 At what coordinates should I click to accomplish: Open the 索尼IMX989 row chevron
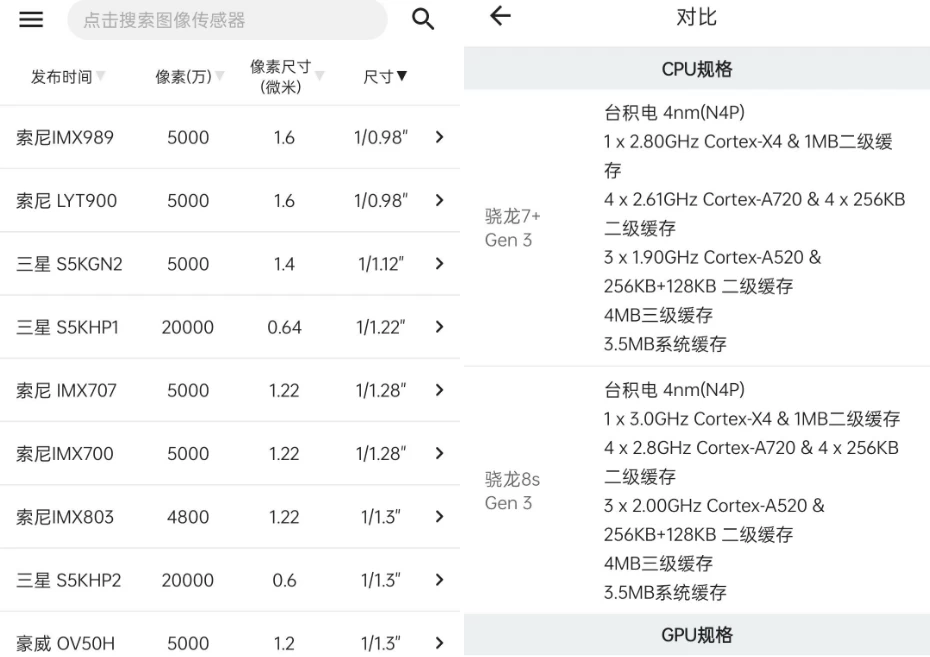tap(438, 138)
